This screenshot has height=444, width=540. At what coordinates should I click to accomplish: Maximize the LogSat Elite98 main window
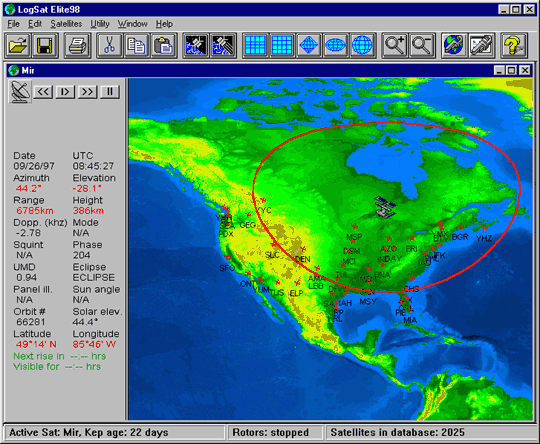[516, 10]
